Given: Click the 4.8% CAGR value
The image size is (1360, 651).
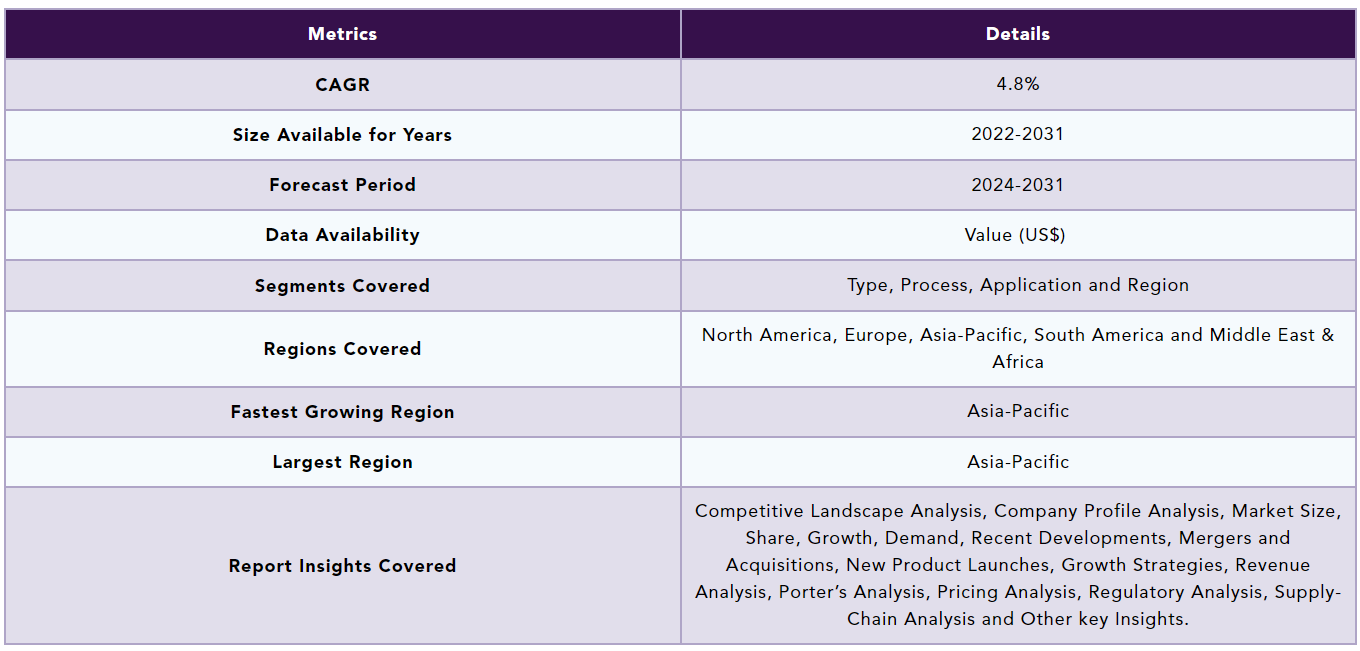Looking at the screenshot, I should pyautogui.click(x=1018, y=84).
